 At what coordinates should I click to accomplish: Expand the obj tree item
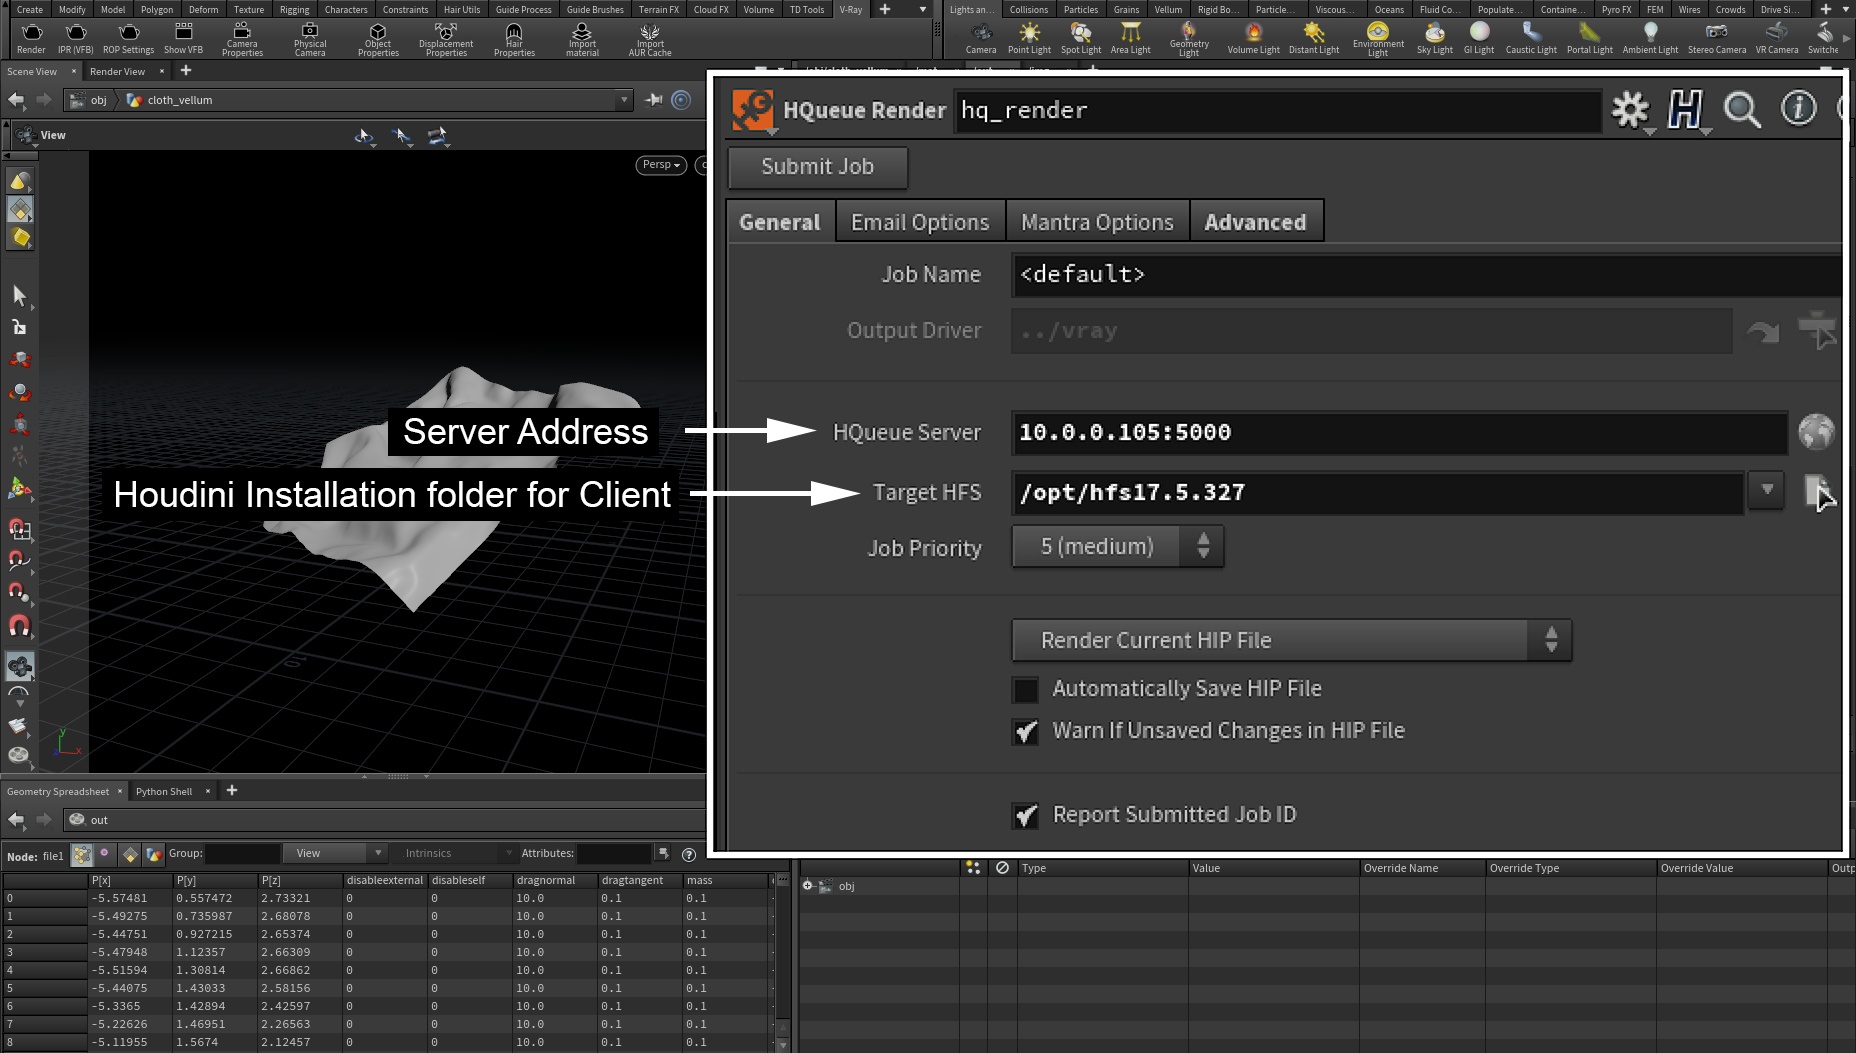[x=808, y=886]
